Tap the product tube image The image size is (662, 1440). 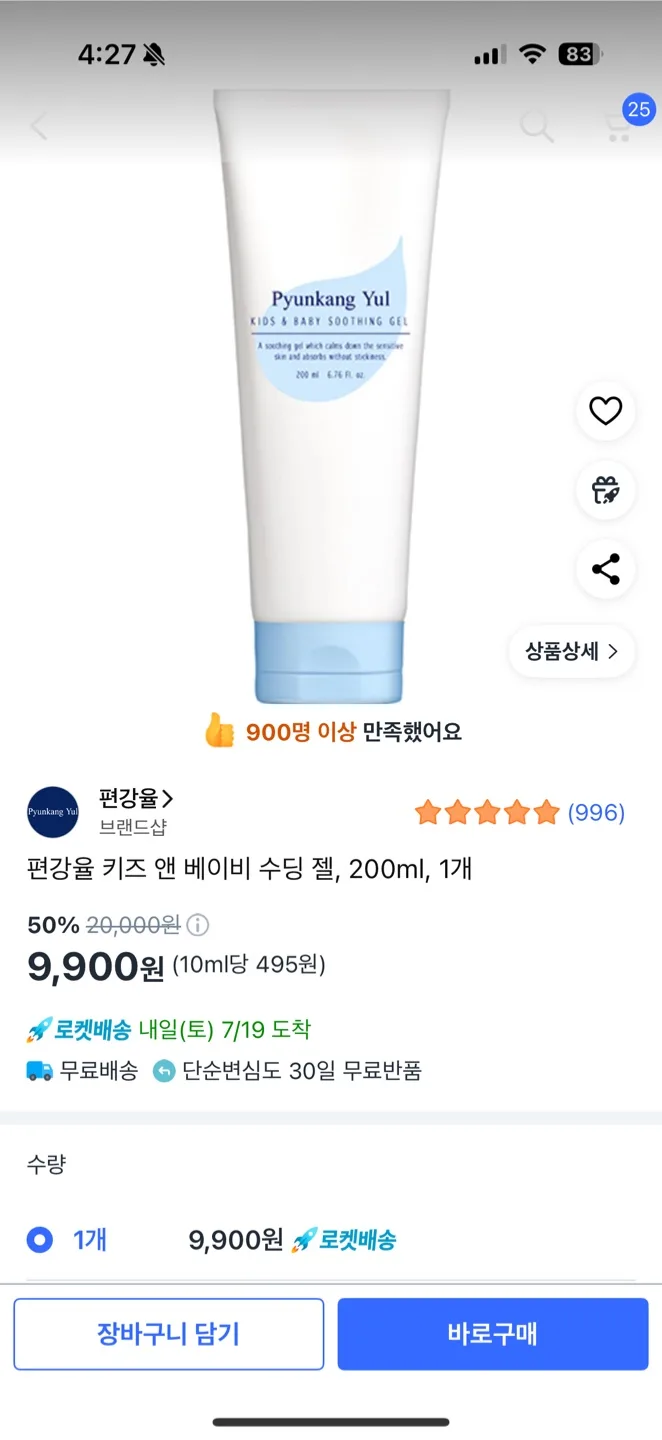click(x=330, y=400)
